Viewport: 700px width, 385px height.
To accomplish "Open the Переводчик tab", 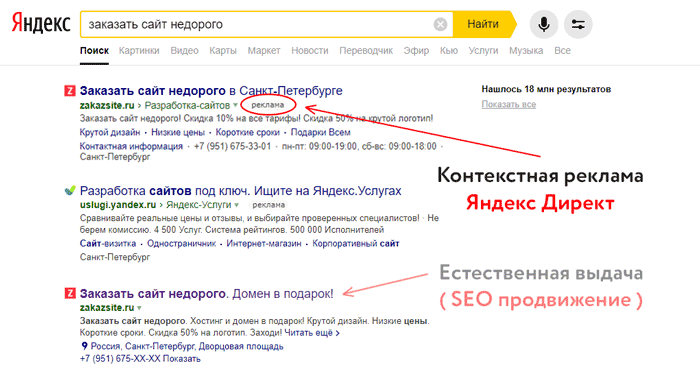I will point(366,50).
